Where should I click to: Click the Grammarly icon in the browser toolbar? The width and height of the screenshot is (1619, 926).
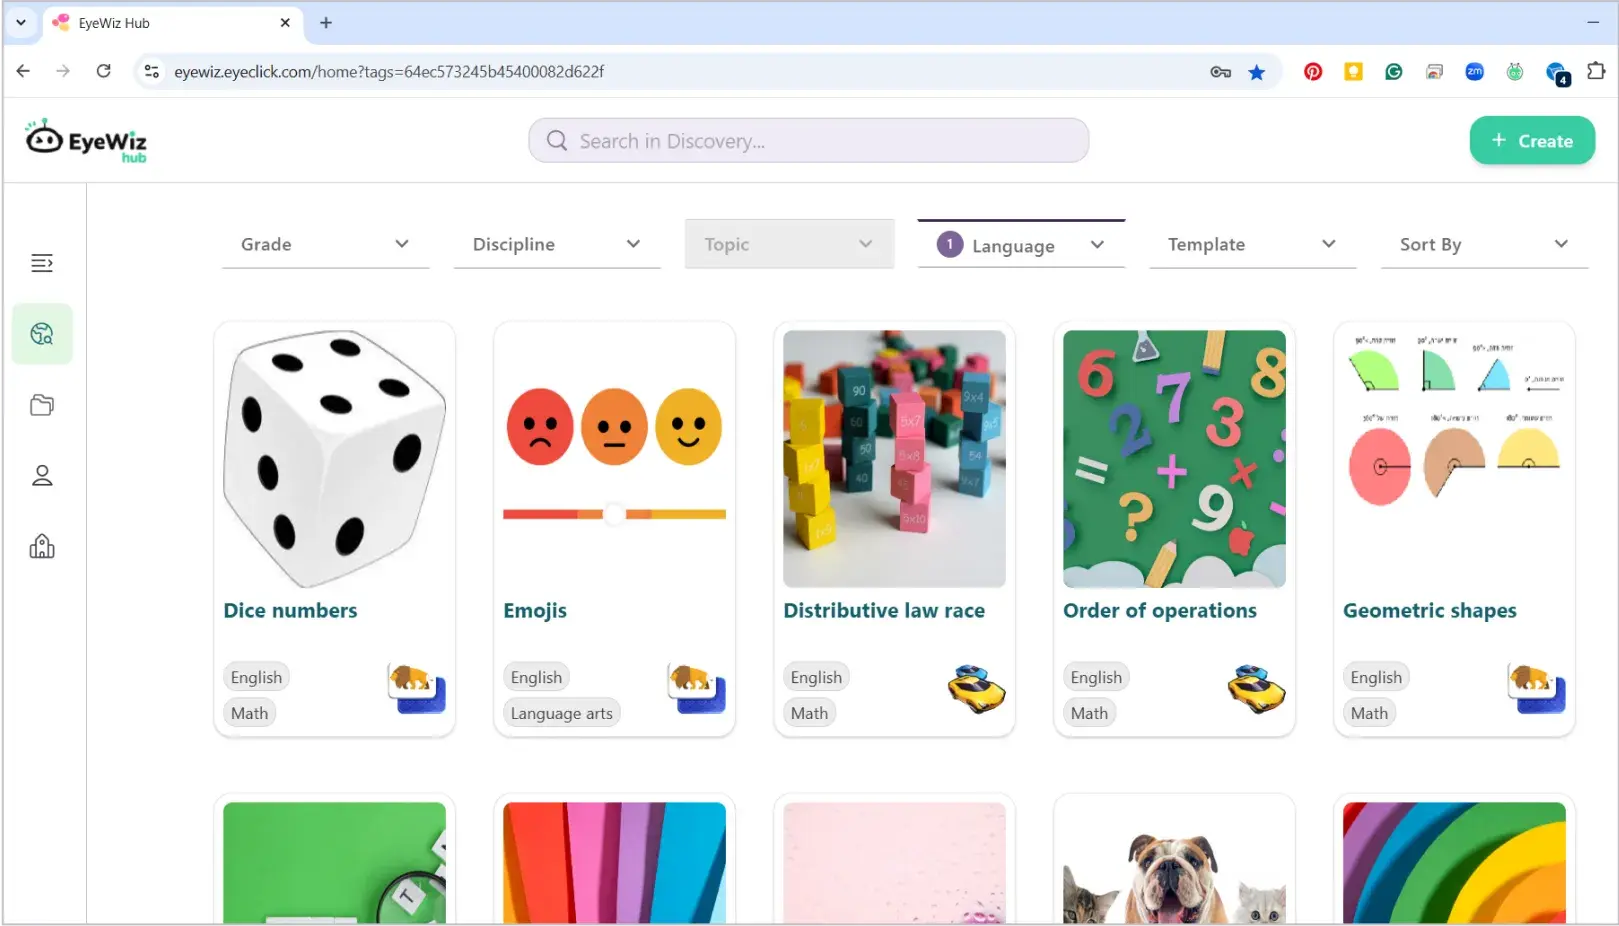[x=1393, y=71]
